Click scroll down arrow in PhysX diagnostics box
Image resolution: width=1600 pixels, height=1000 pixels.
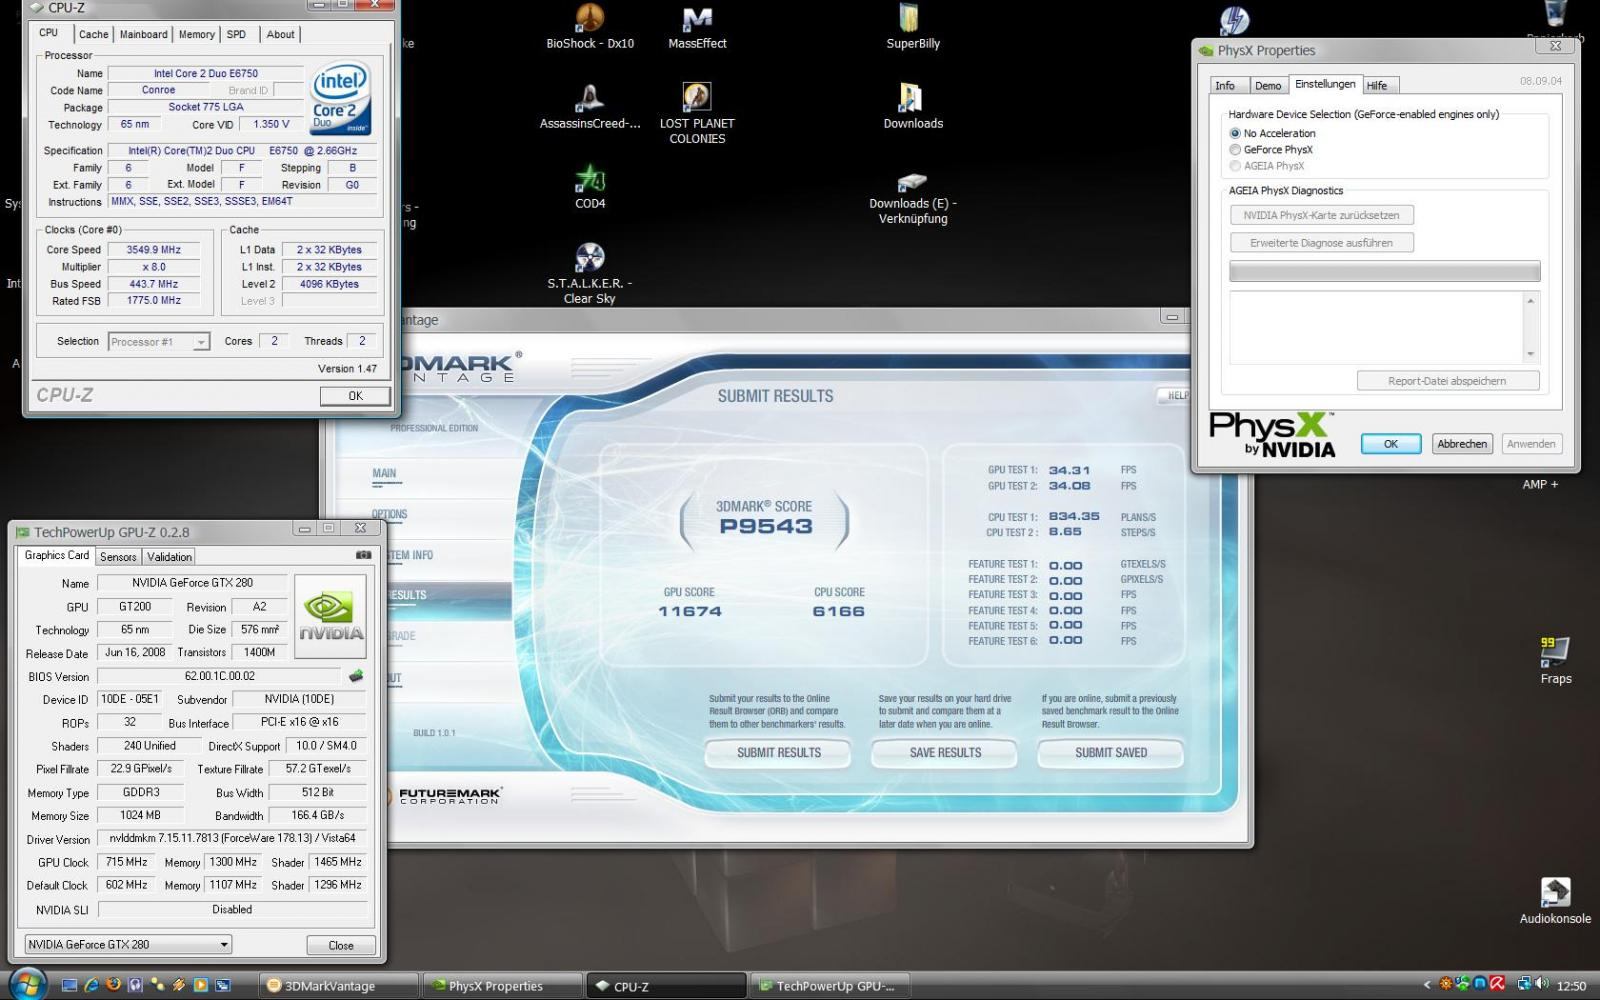tap(1530, 354)
